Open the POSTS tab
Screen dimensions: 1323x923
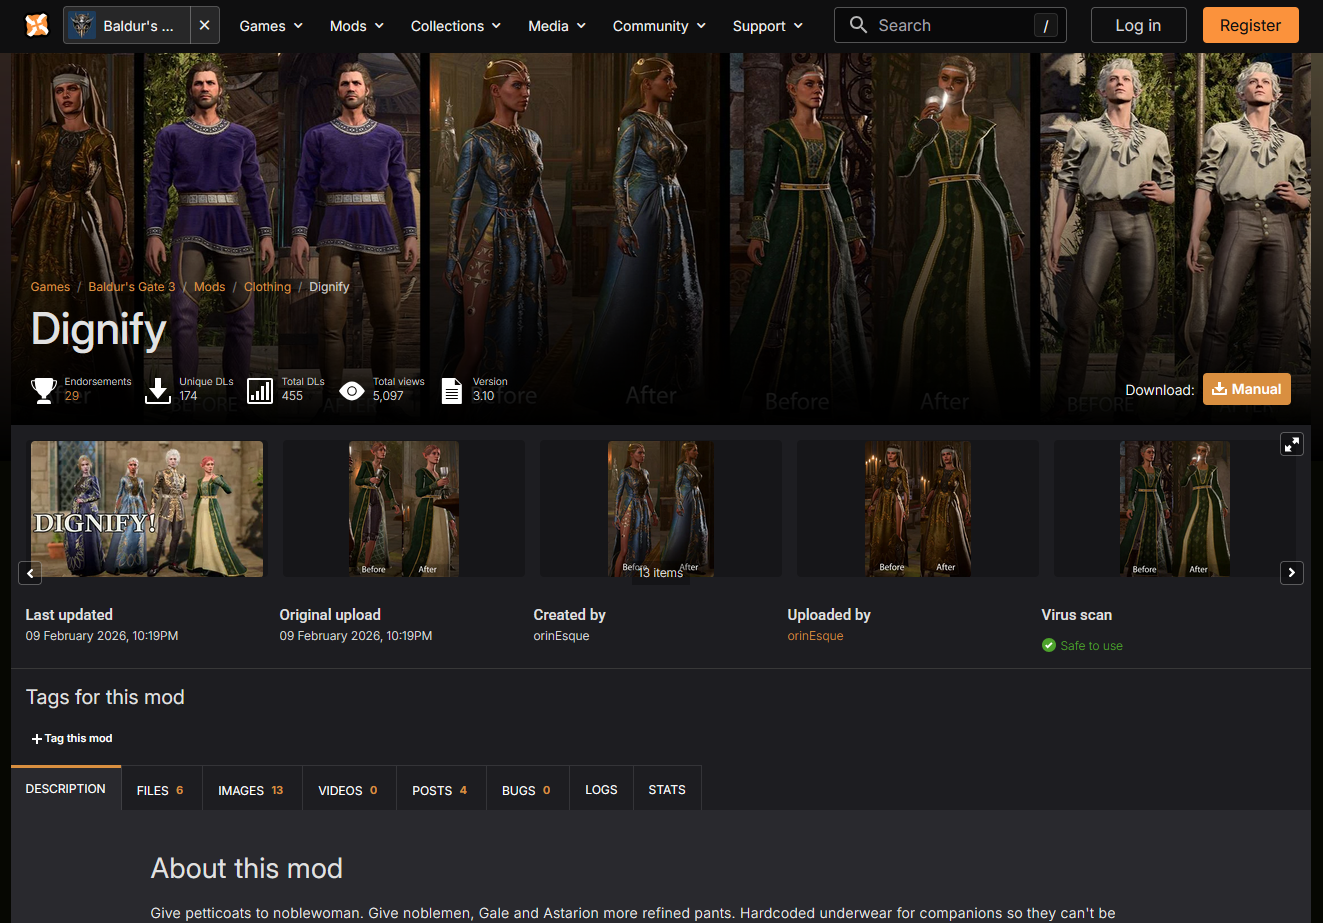pos(440,789)
